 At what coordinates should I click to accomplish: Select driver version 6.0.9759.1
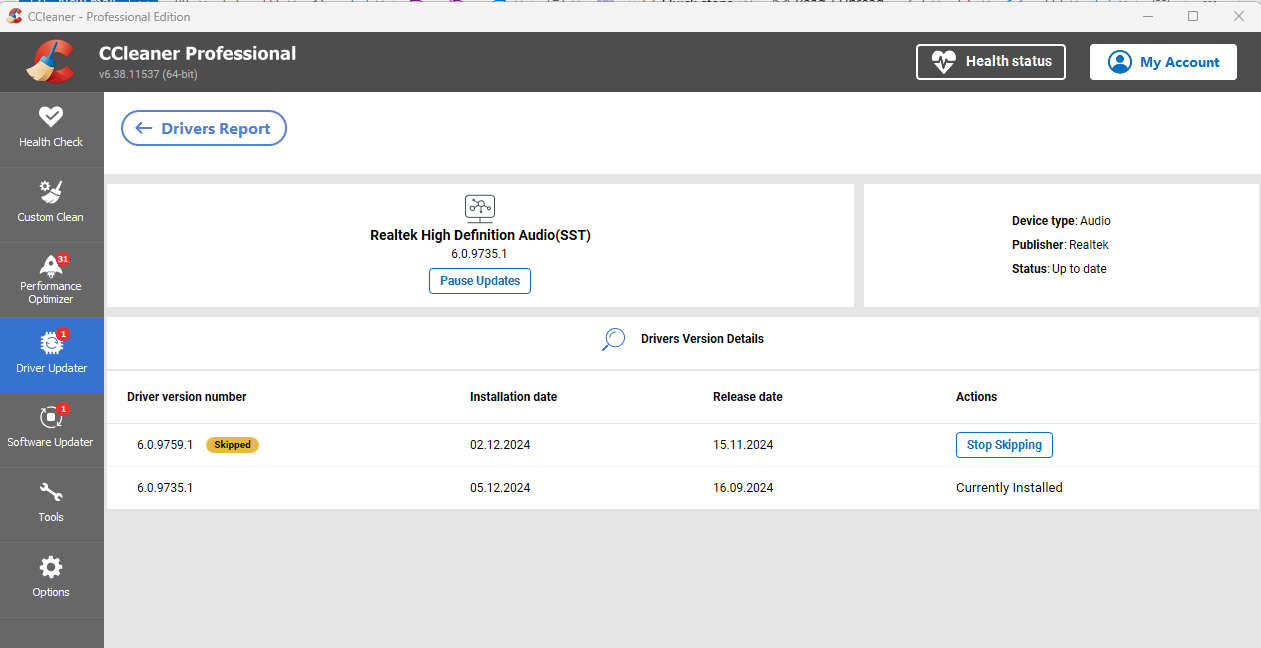click(165, 445)
